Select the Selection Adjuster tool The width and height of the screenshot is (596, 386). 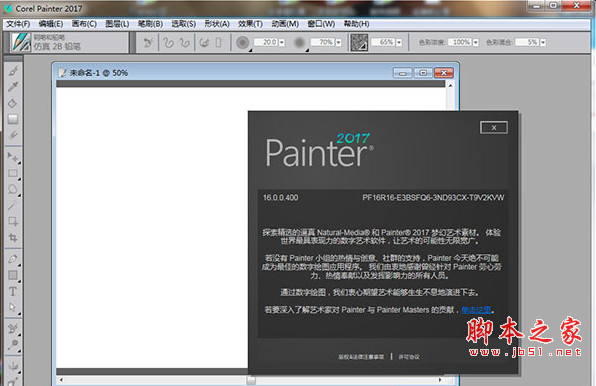tap(13, 221)
